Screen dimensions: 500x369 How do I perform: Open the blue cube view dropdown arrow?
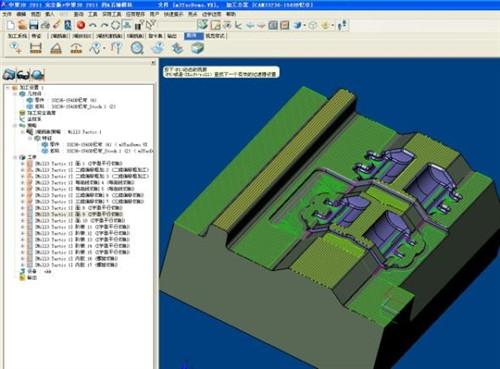point(304,25)
